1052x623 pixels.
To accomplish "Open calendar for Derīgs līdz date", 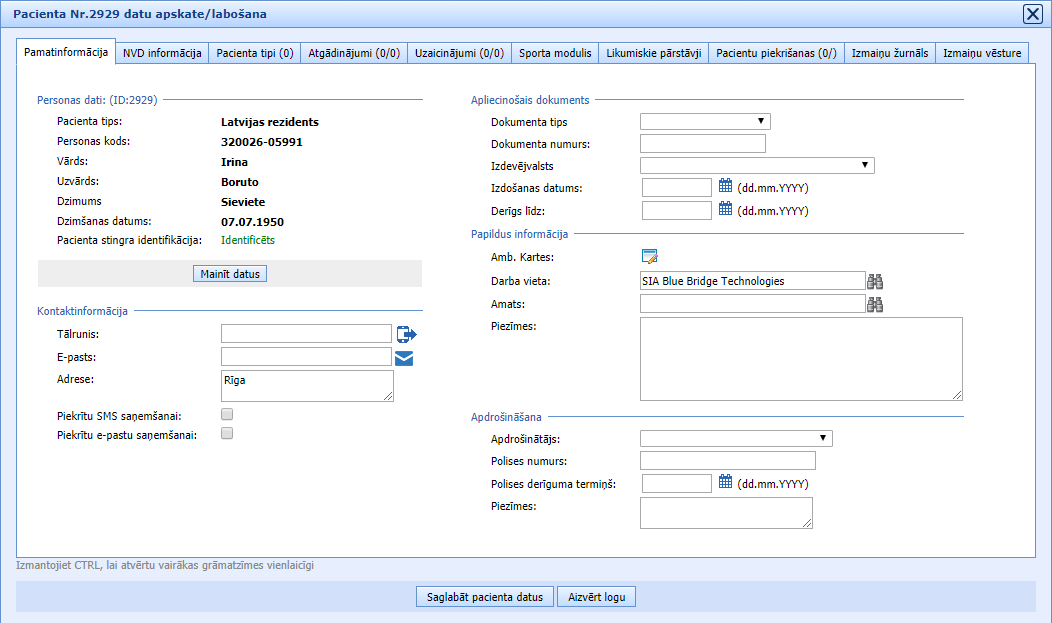I will [x=726, y=209].
